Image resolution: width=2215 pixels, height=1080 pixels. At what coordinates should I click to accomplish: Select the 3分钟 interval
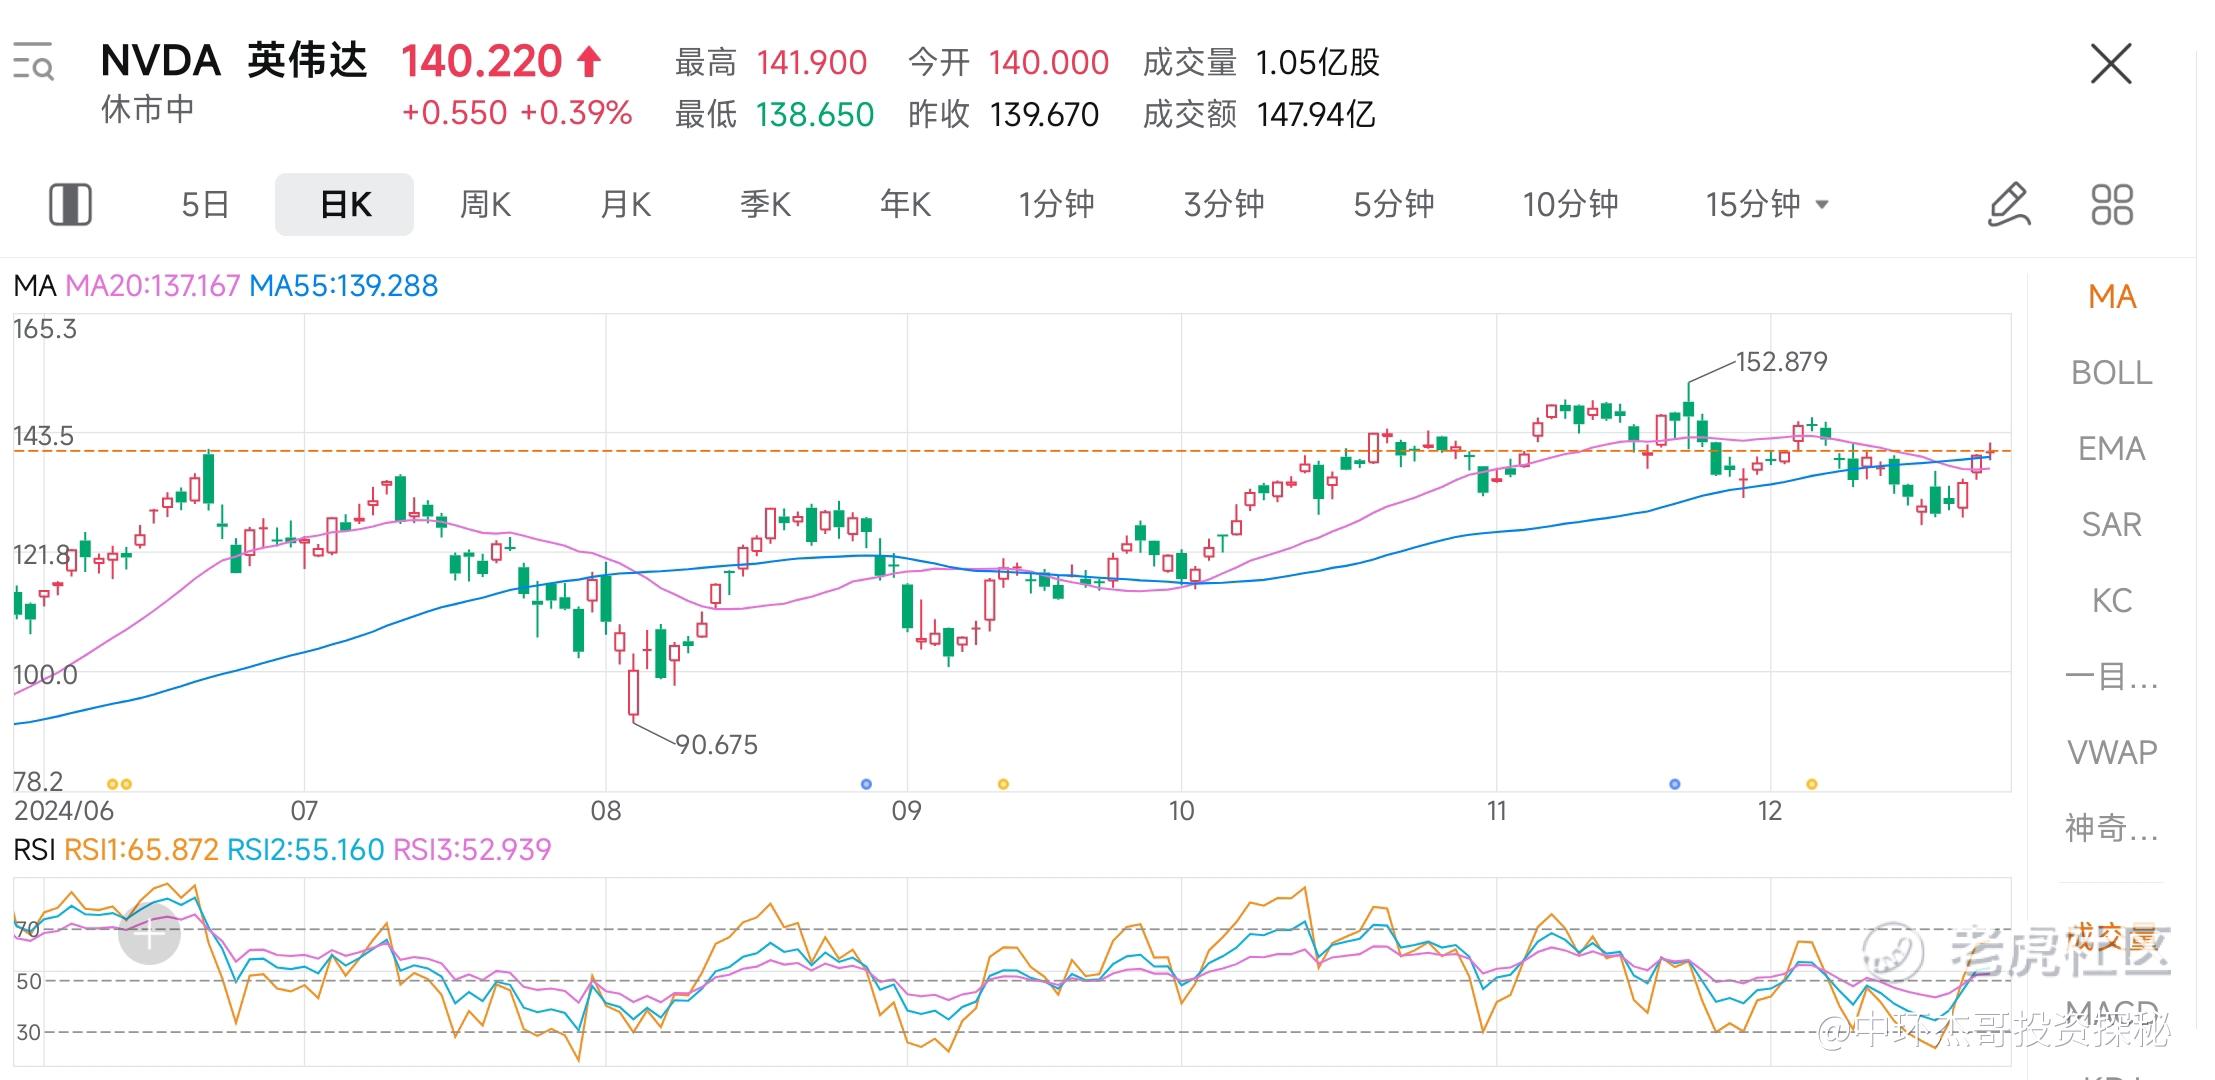pos(1224,204)
